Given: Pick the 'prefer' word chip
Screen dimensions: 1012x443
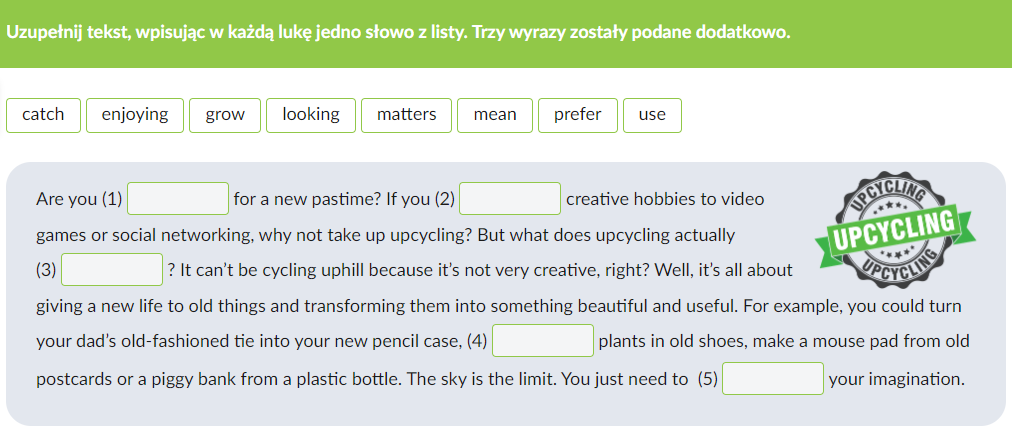Looking at the screenshot, I should point(578,115).
